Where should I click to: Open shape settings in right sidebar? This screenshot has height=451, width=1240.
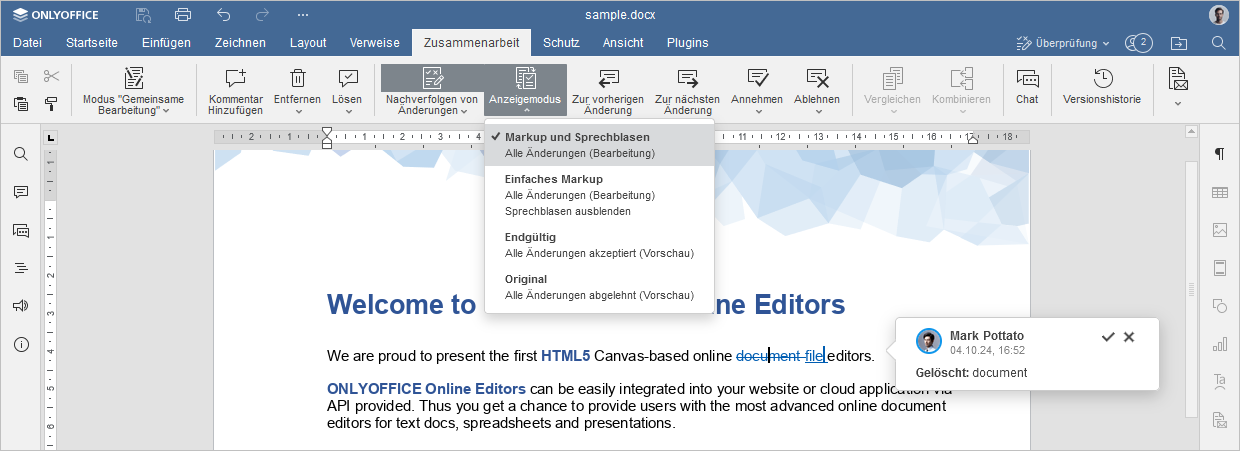[x=1219, y=306]
